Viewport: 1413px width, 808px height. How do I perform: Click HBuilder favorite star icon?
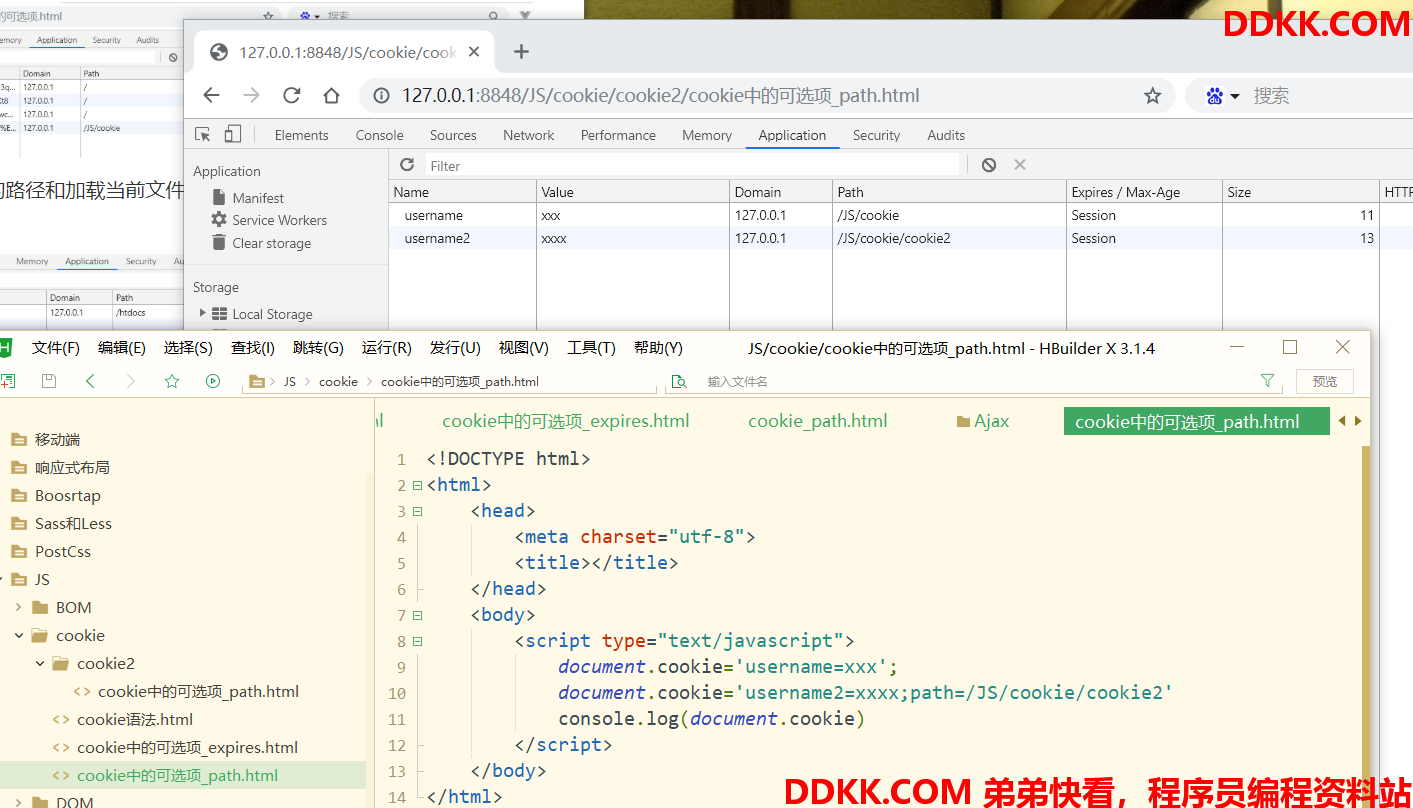[x=172, y=381]
